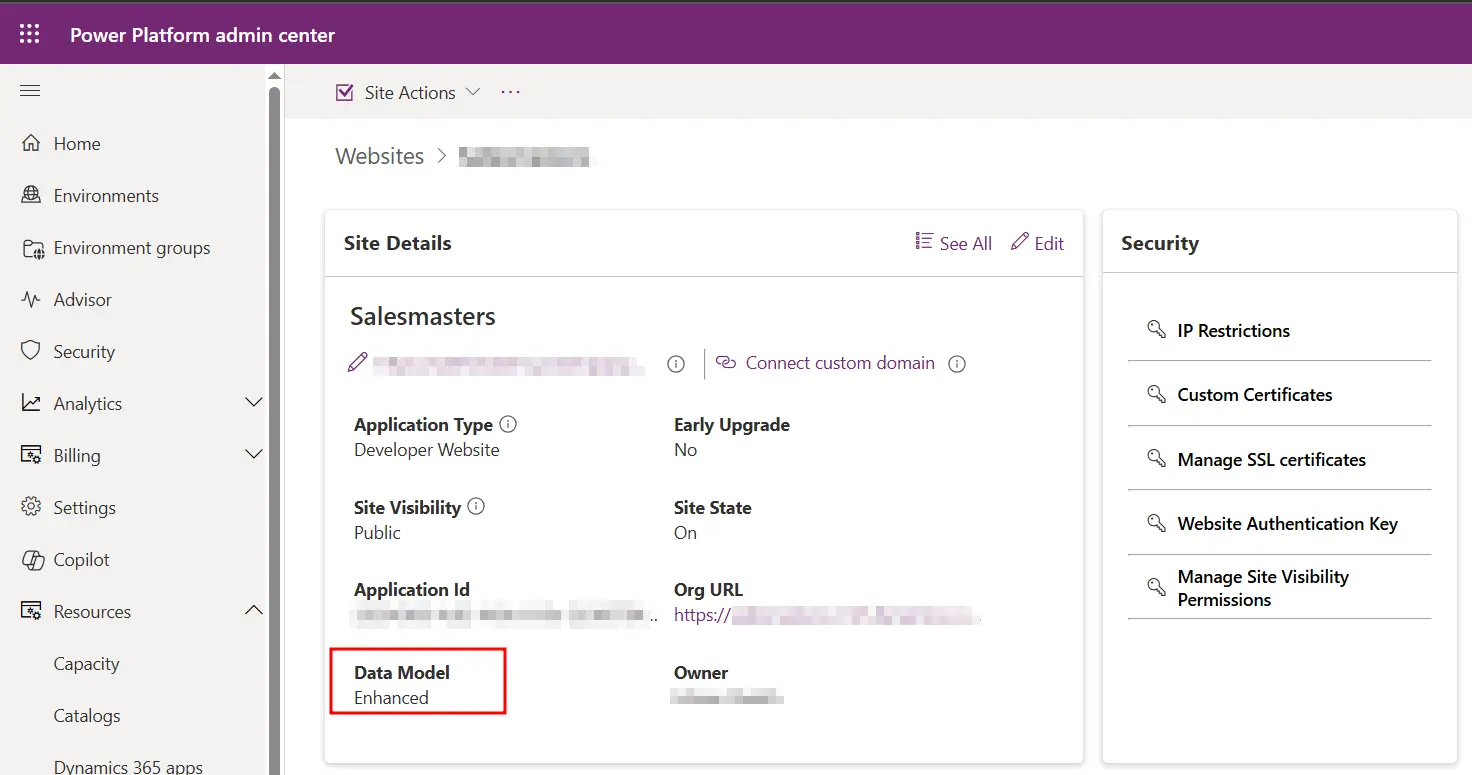Click Power Platform admin center title
1472x775 pixels.
point(202,35)
